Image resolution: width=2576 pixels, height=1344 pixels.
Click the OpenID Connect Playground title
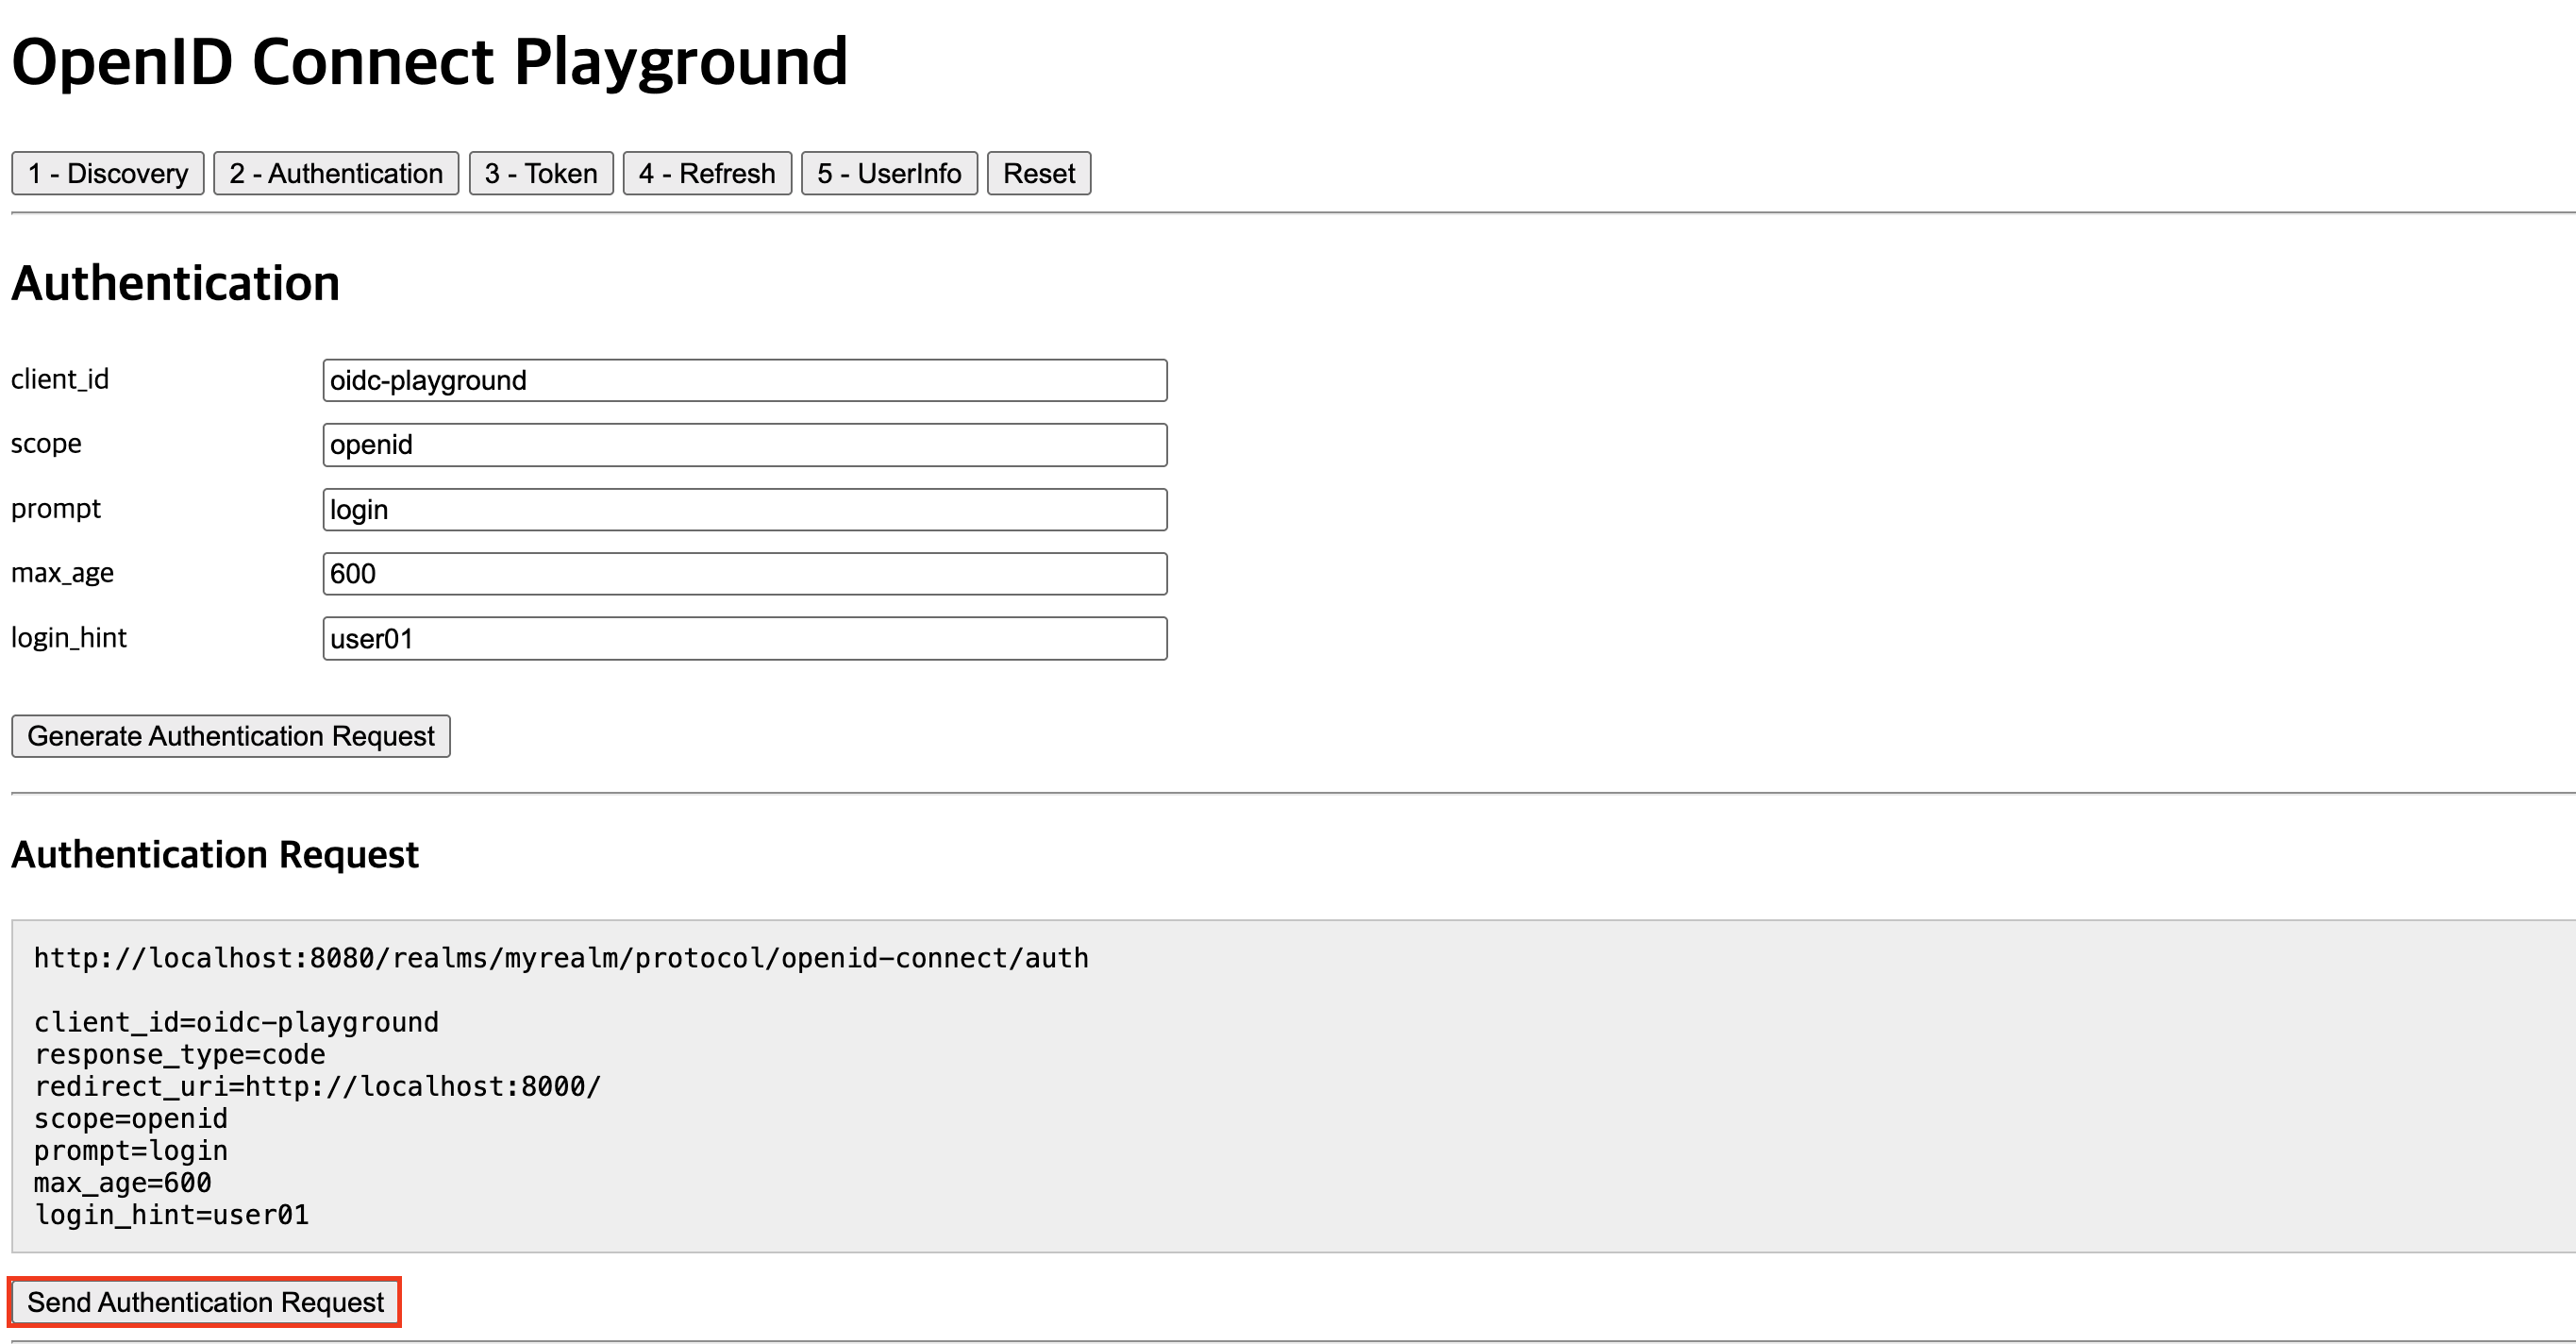(429, 62)
